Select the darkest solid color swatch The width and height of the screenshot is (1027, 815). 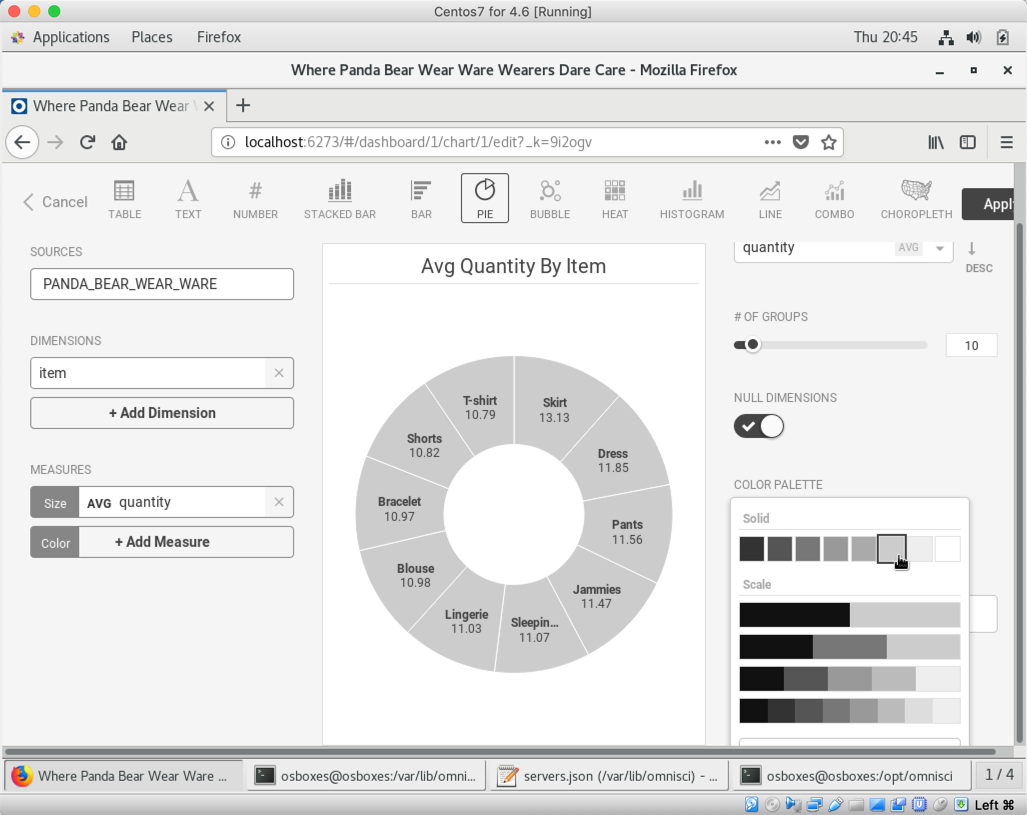752,549
